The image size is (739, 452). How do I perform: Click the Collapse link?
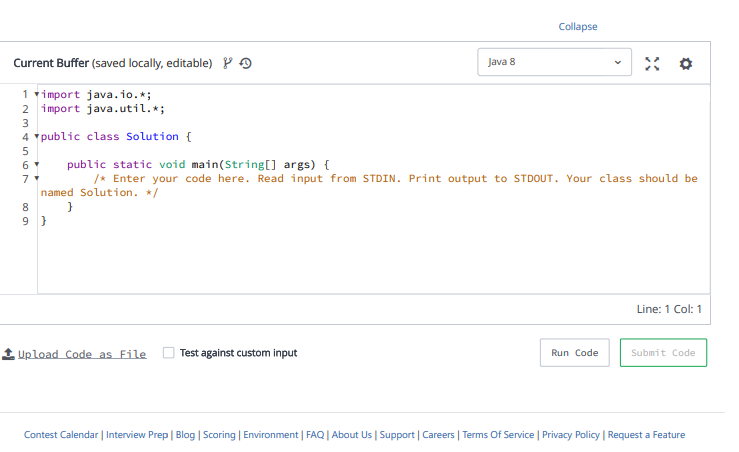[578, 27]
